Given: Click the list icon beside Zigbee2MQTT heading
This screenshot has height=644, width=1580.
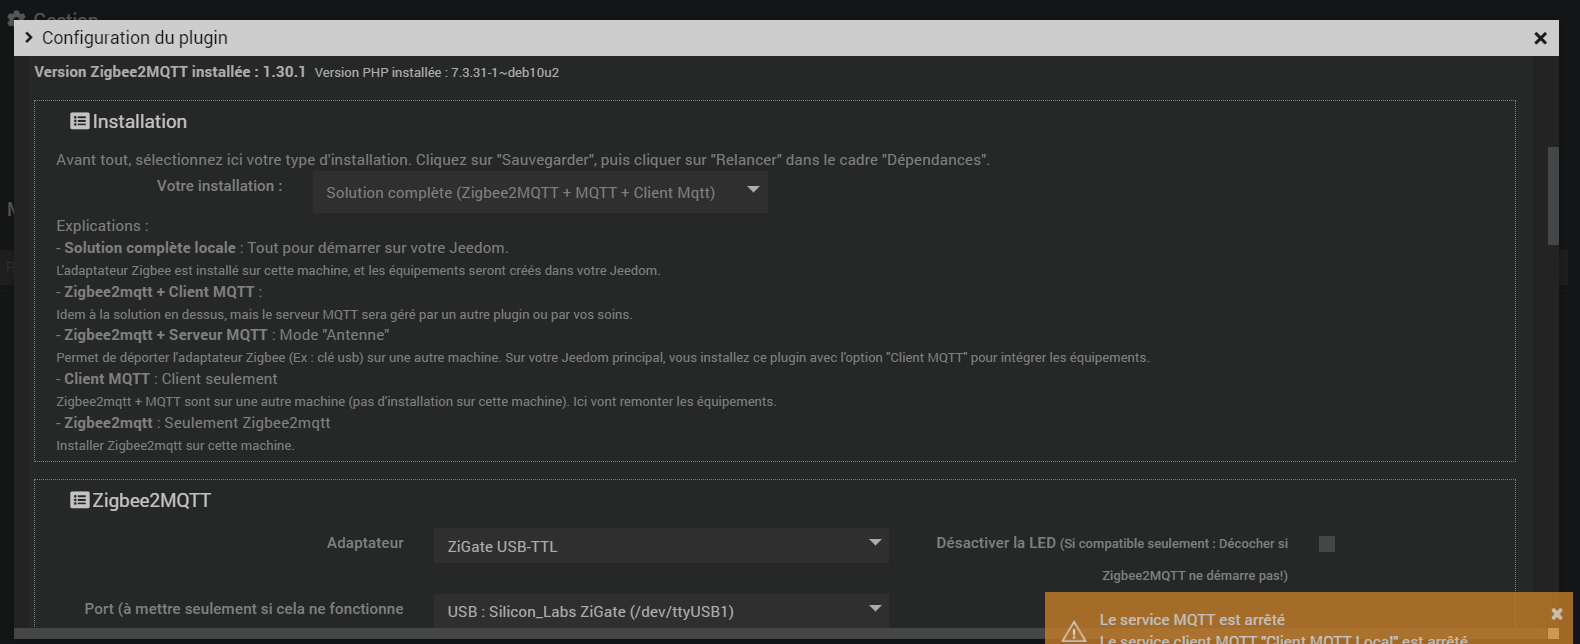Looking at the screenshot, I should 80,500.
